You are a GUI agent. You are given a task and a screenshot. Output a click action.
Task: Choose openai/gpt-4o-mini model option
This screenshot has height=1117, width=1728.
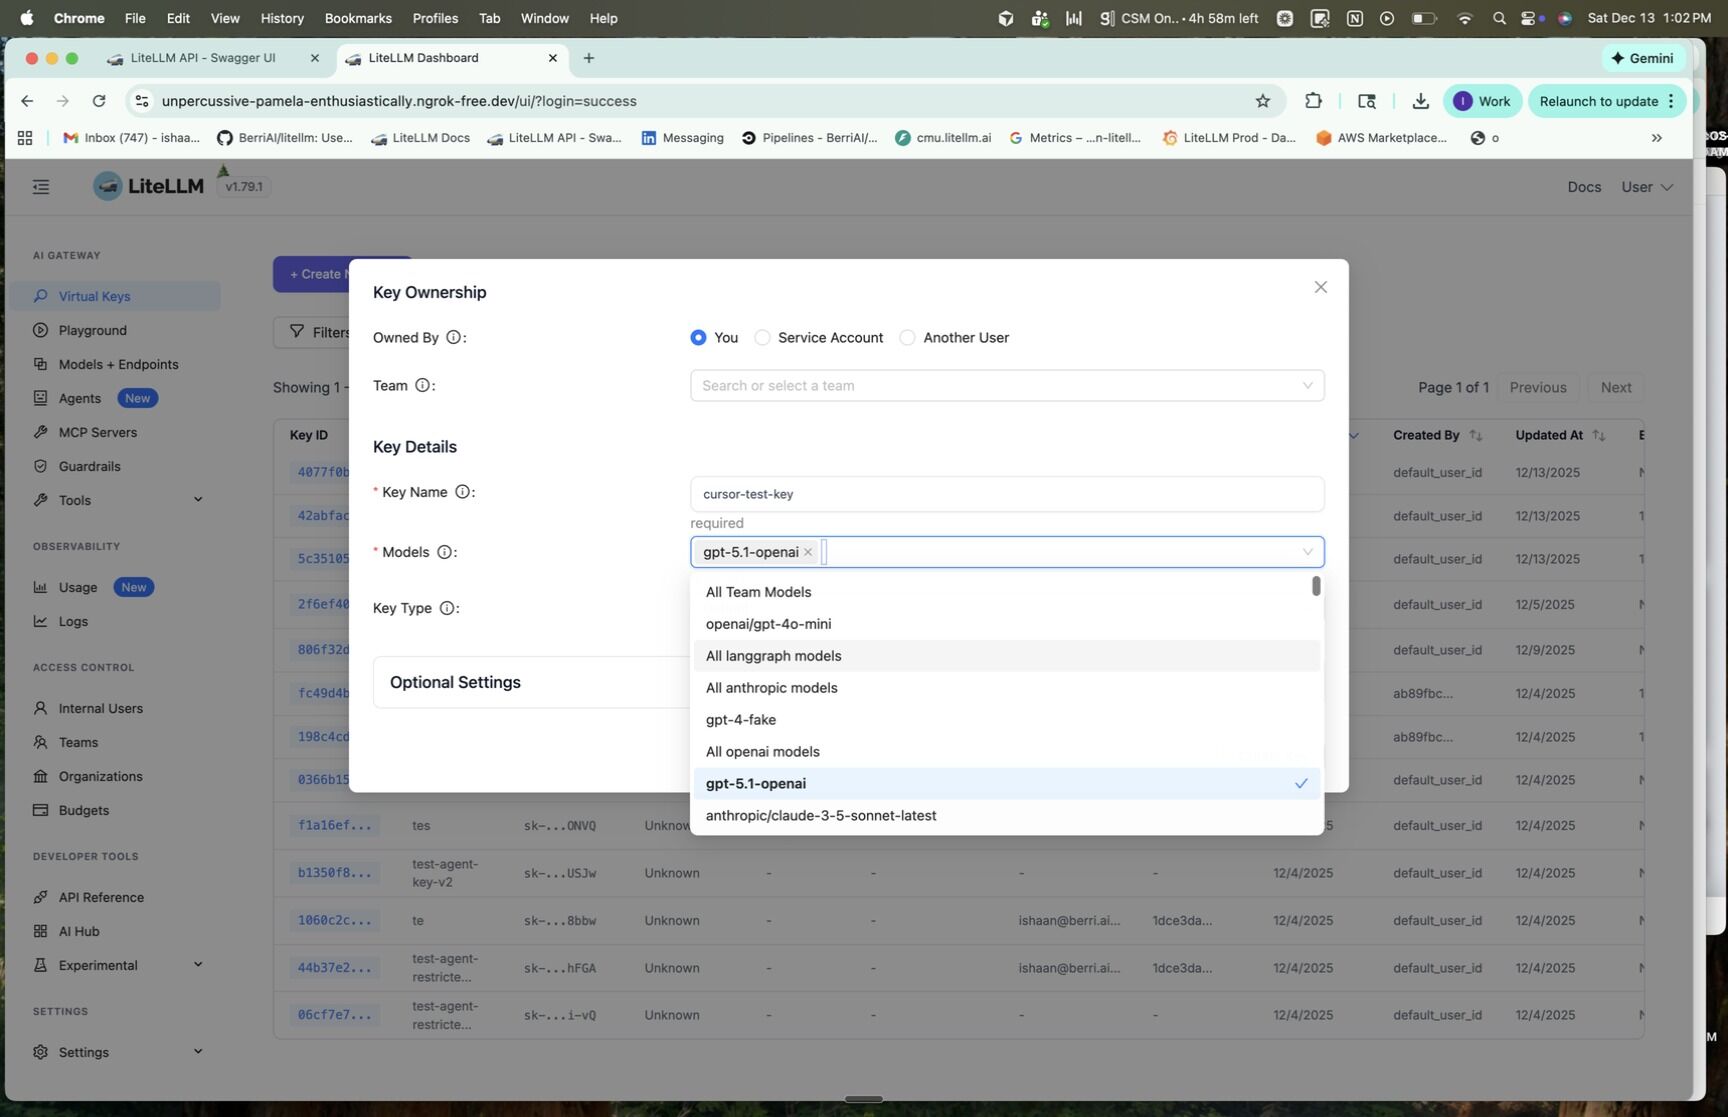1007,624
